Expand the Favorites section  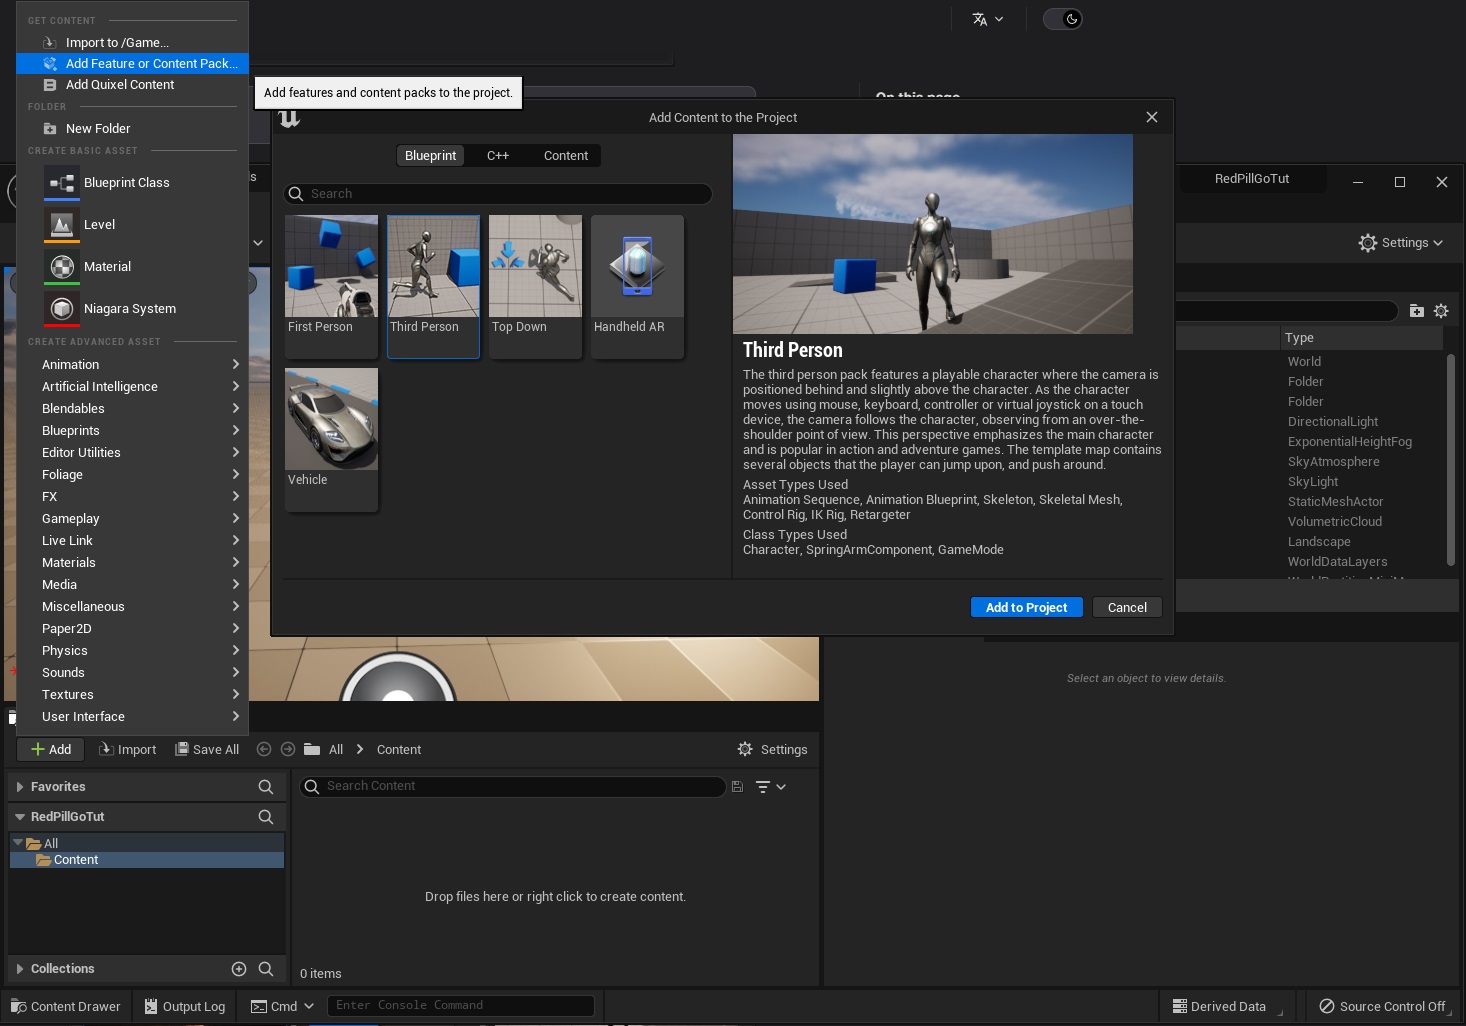[20, 787]
